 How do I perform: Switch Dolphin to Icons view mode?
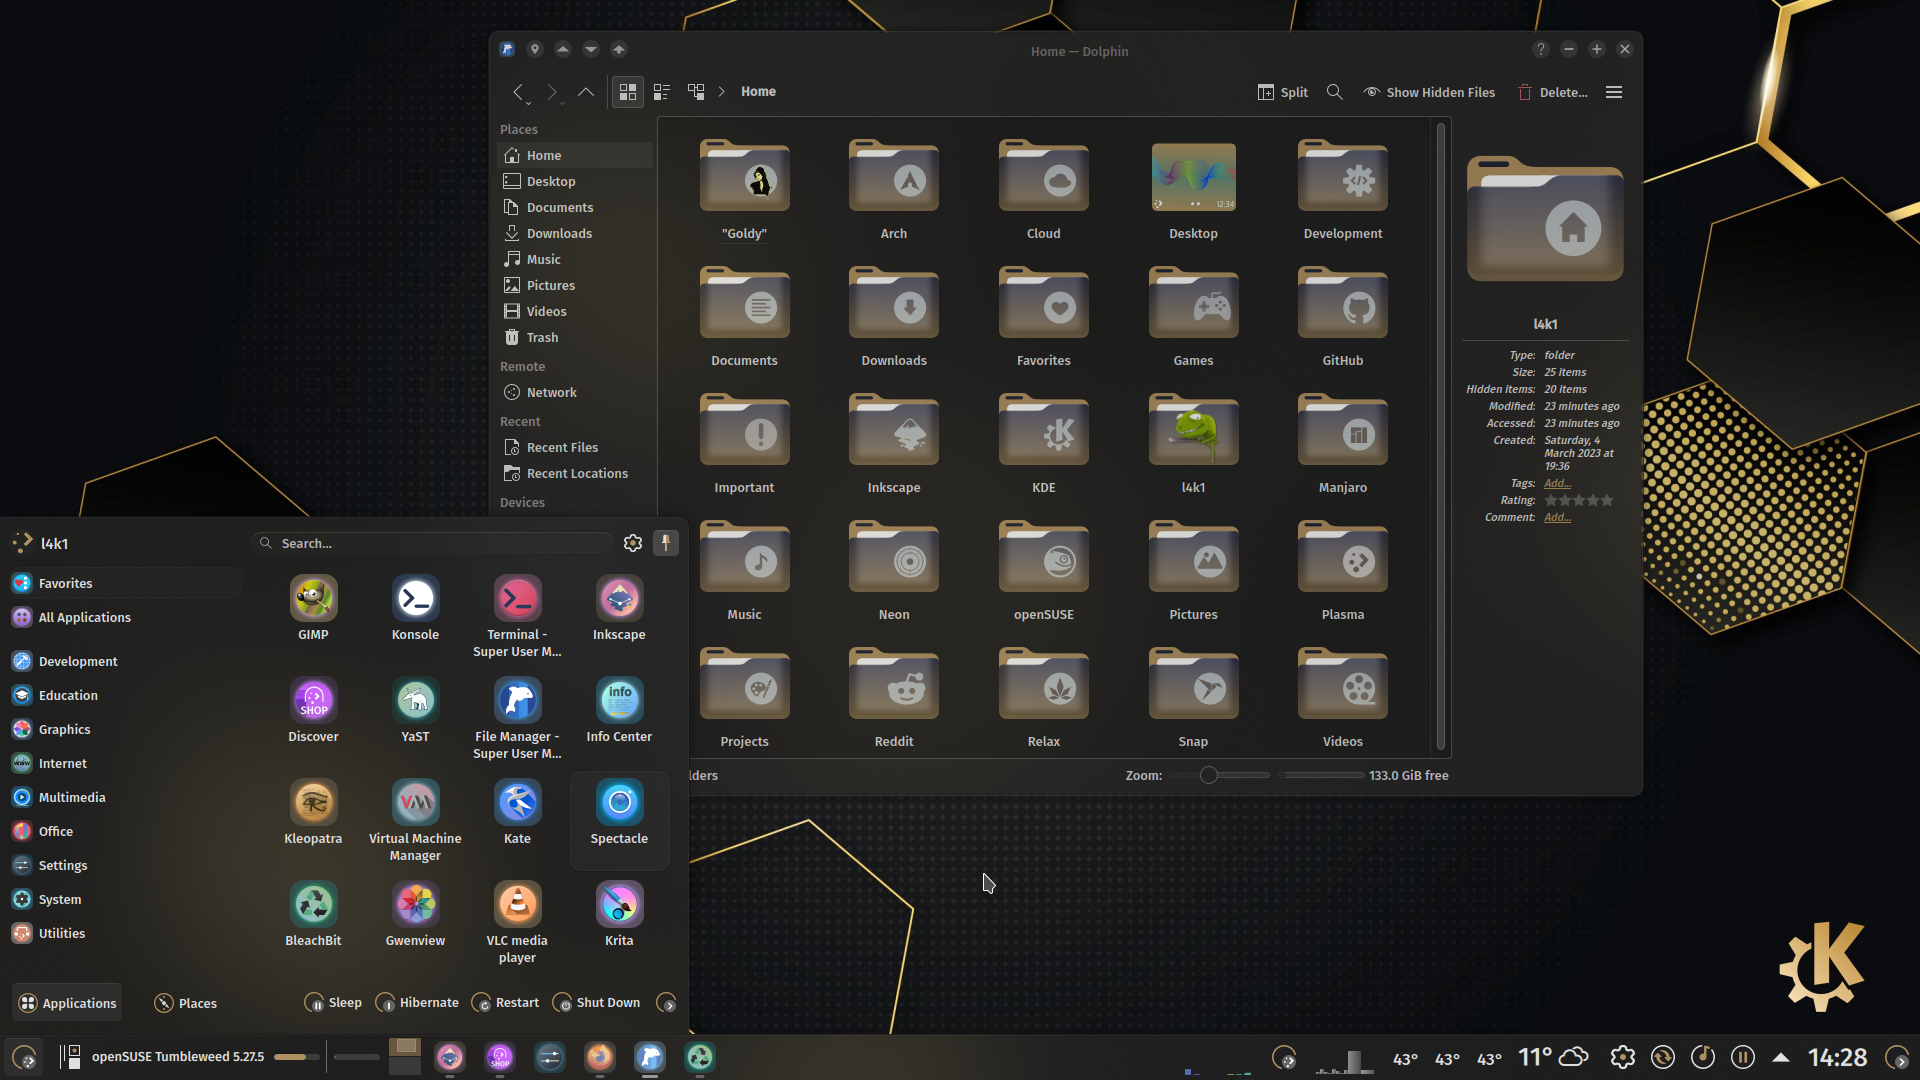pyautogui.click(x=628, y=92)
